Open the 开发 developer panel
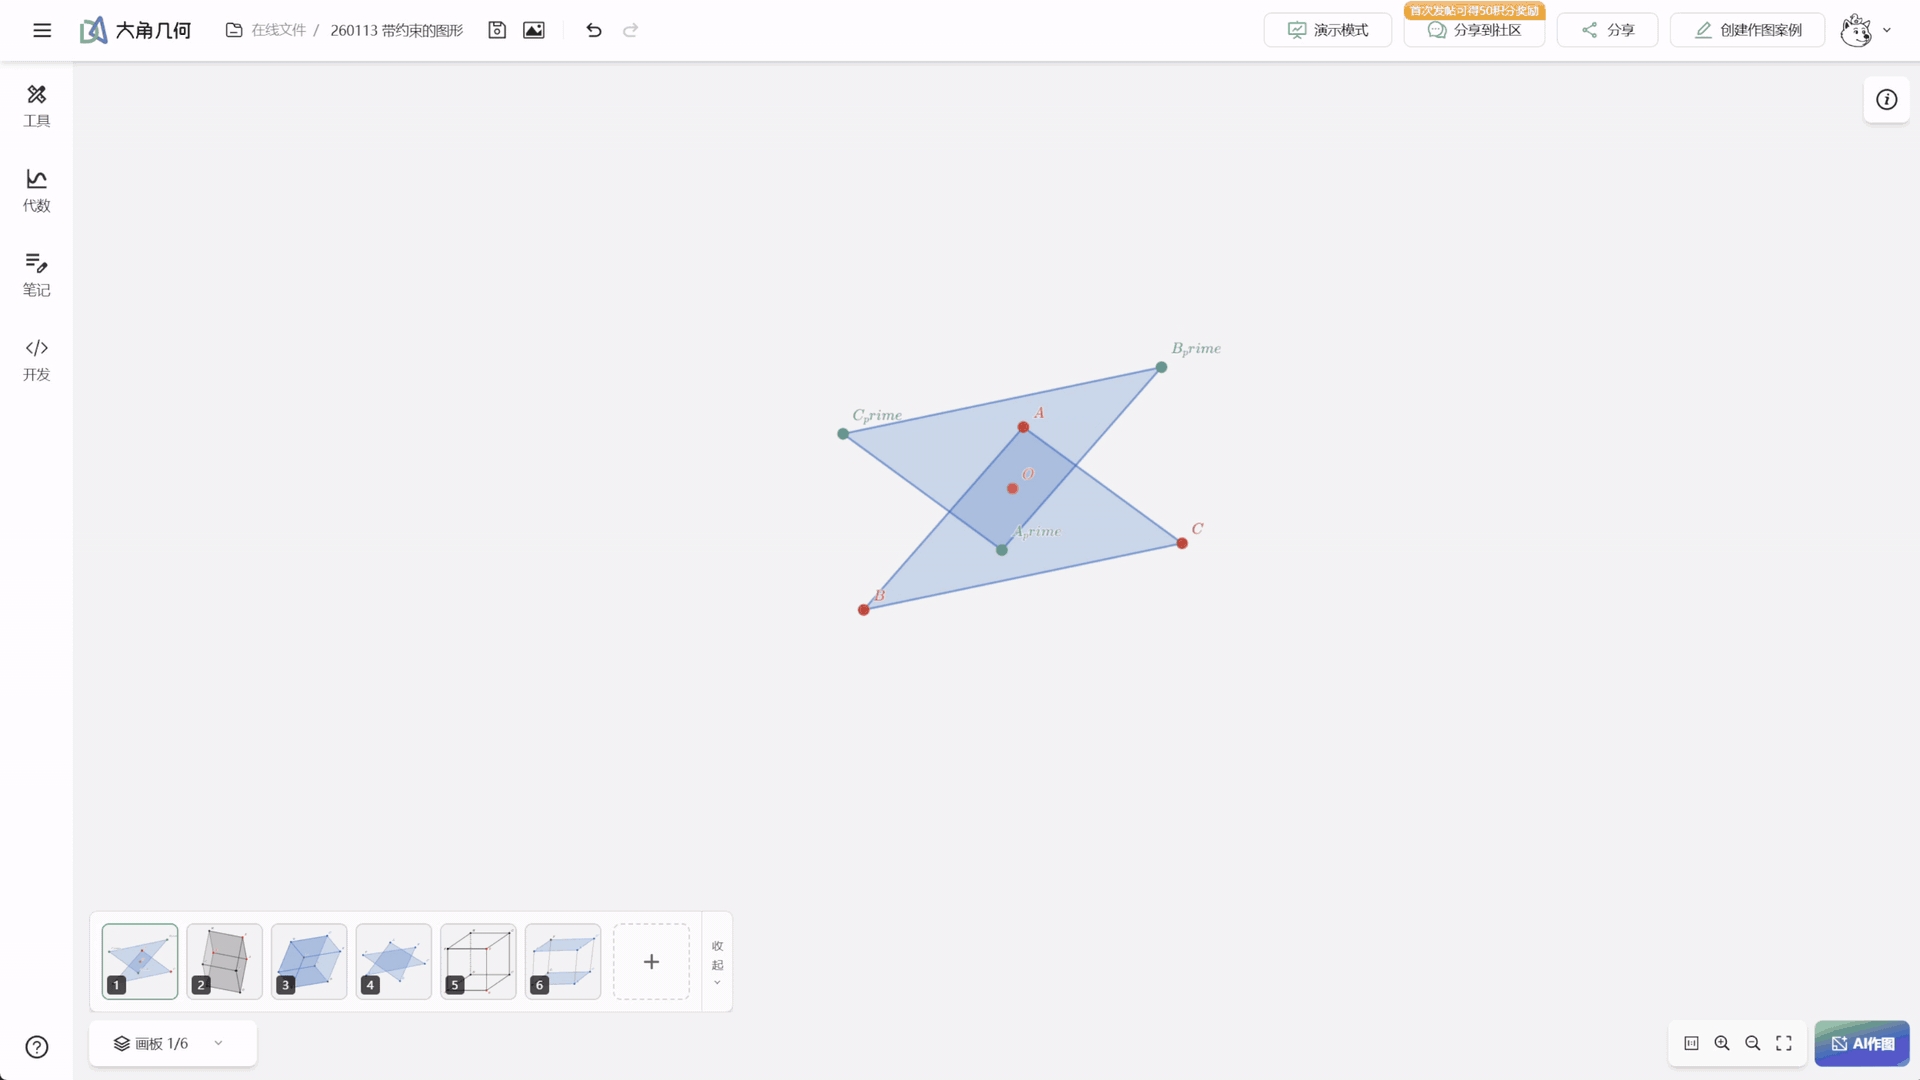Image resolution: width=1920 pixels, height=1080 pixels. coord(37,360)
